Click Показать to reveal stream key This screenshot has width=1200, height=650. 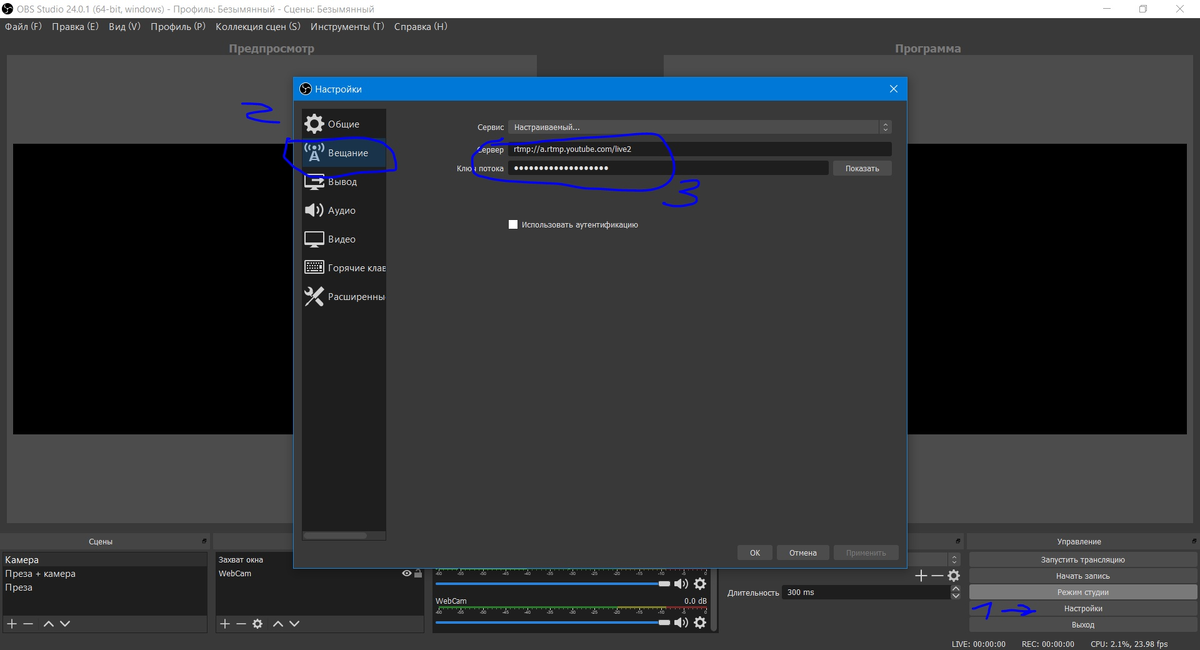862,168
